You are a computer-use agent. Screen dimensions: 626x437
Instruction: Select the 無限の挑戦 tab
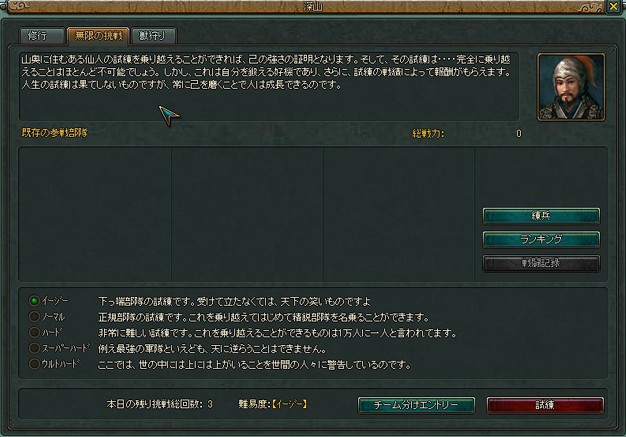pos(98,36)
